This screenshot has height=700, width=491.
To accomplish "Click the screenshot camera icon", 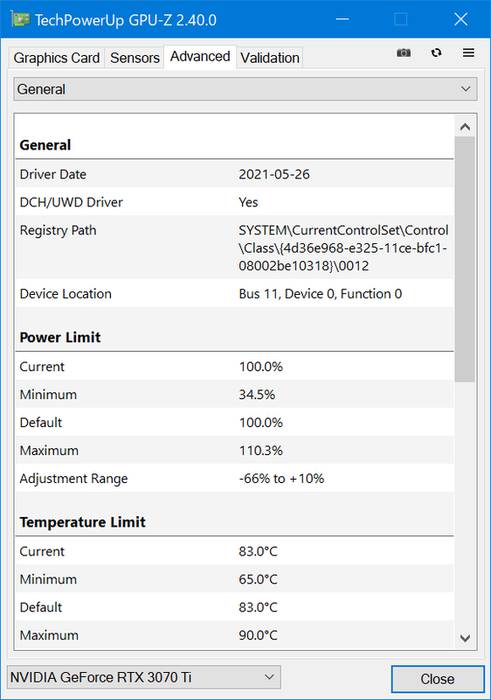I will pos(404,53).
